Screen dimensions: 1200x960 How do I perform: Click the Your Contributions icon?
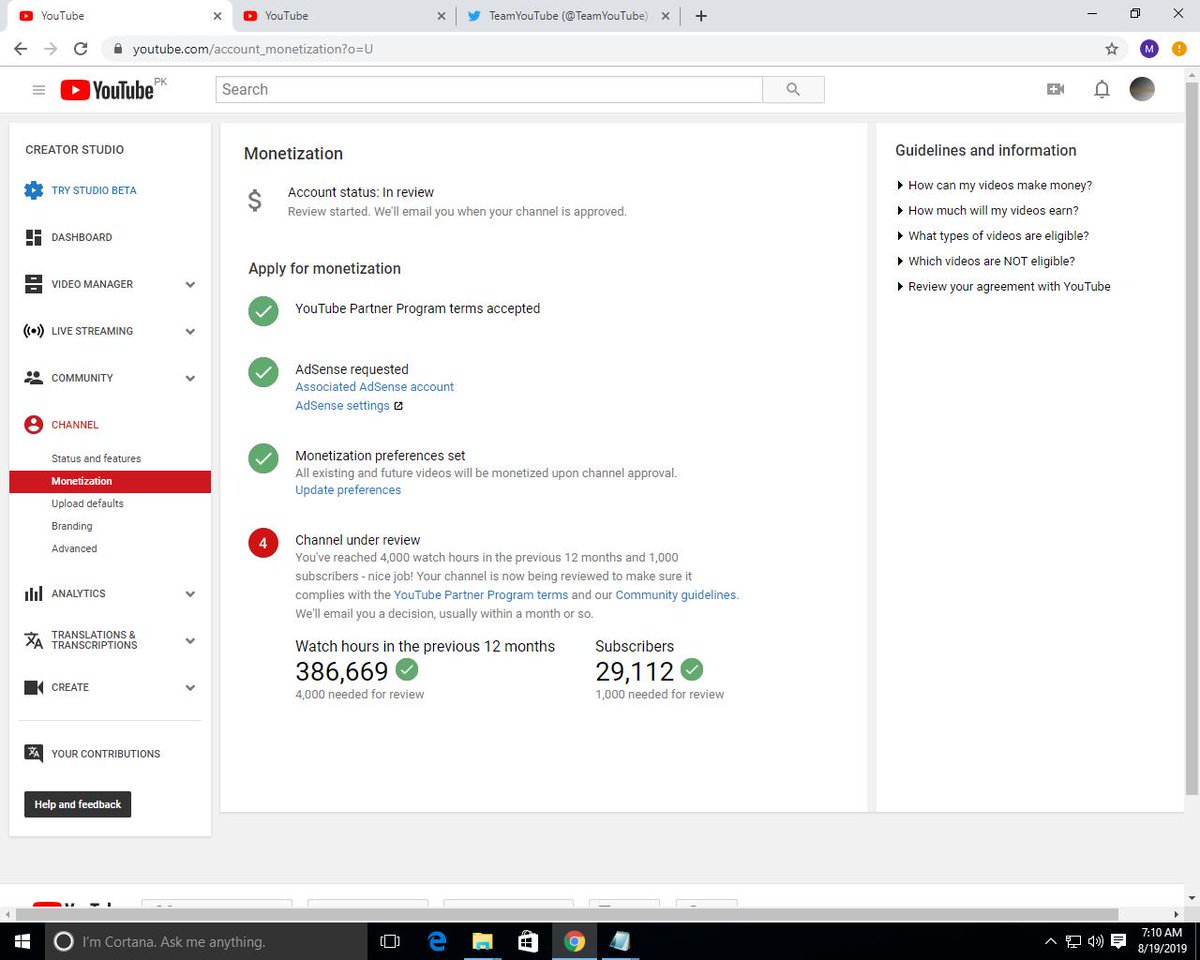point(33,754)
